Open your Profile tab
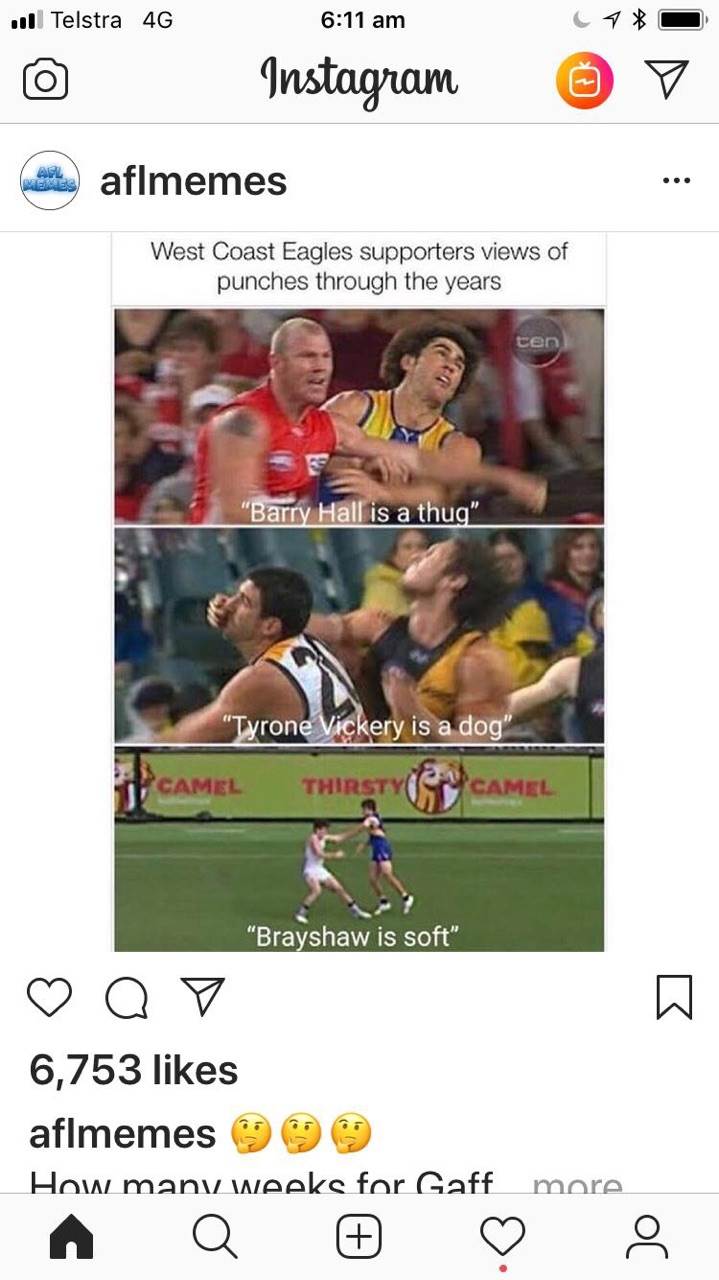The image size is (719, 1280). tap(647, 1237)
